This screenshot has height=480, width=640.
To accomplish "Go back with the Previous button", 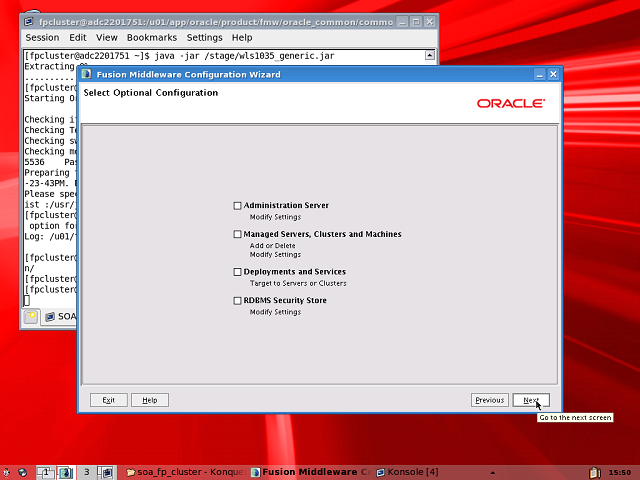I will (x=489, y=400).
